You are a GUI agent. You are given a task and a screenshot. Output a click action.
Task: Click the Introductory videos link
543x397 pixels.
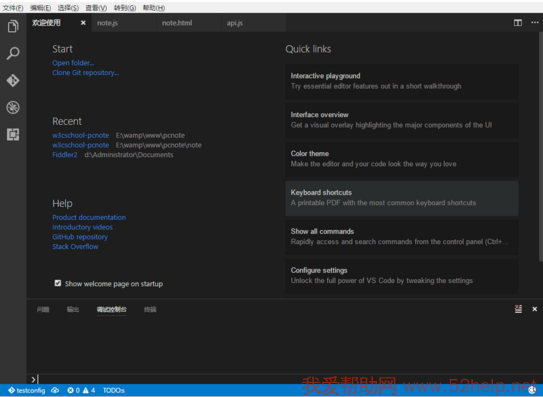click(82, 227)
